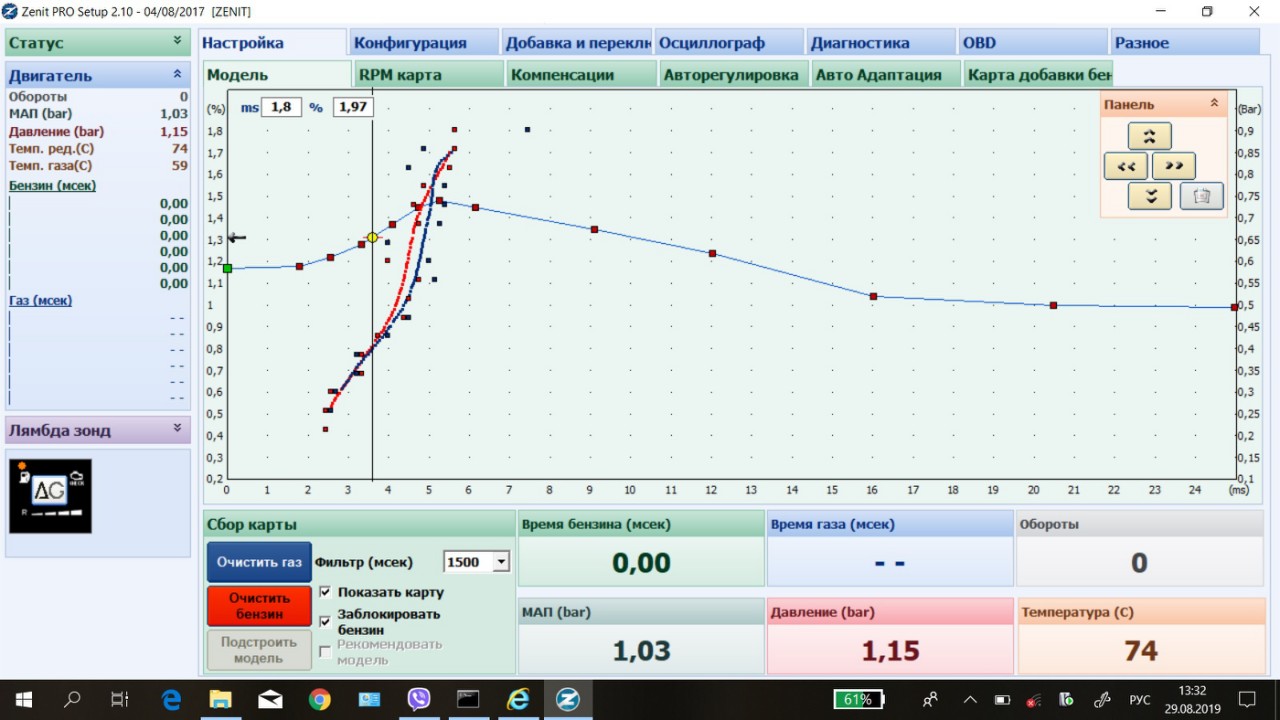Toggle the Заблокировать бензин checkbox
Viewport: 1280px width, 720px height.
point(325,621)
